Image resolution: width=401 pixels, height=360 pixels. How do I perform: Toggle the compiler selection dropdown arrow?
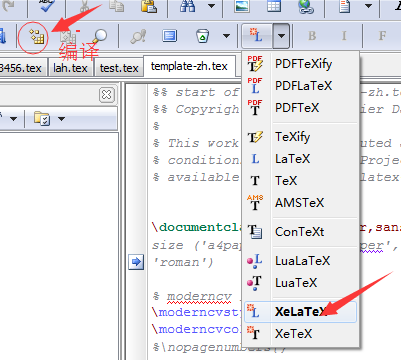coord(281,35)
